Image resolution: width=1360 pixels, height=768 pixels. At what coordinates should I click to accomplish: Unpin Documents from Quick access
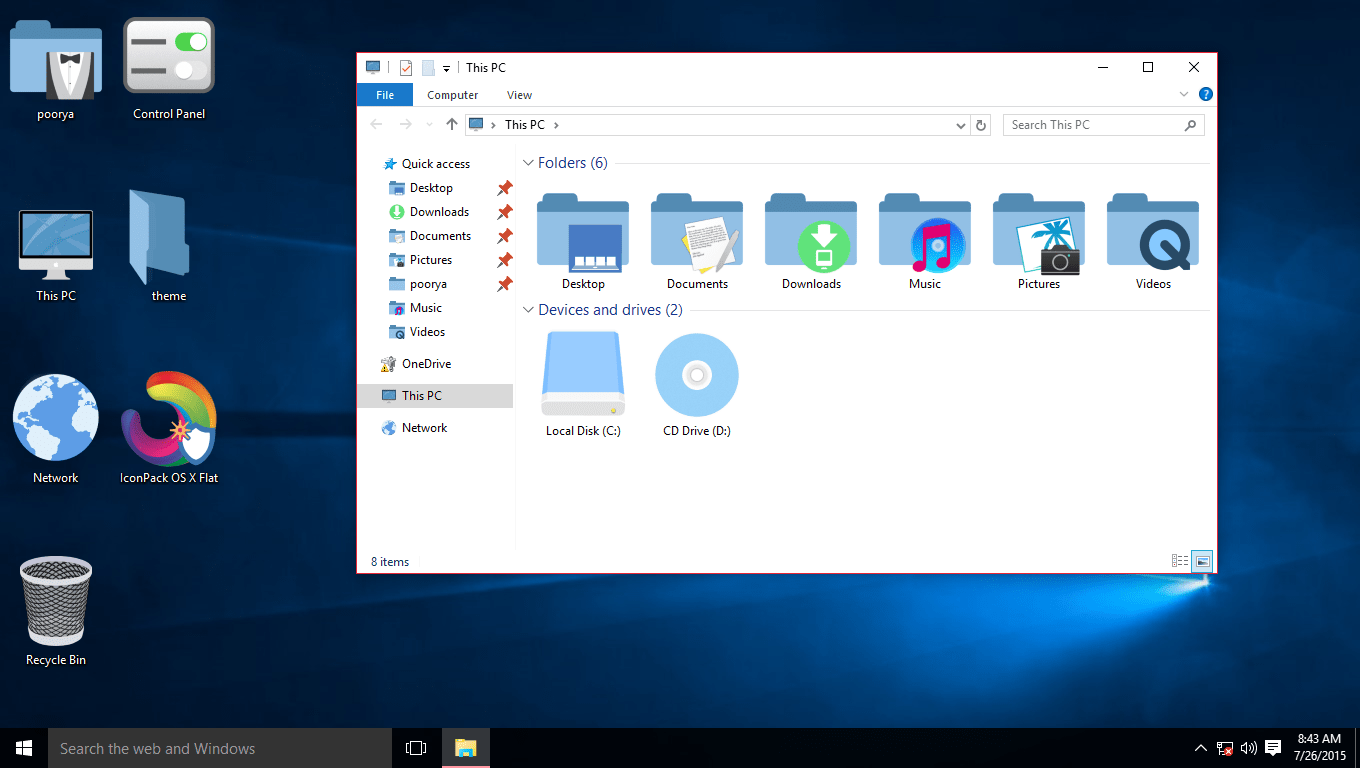coord(505,235)
